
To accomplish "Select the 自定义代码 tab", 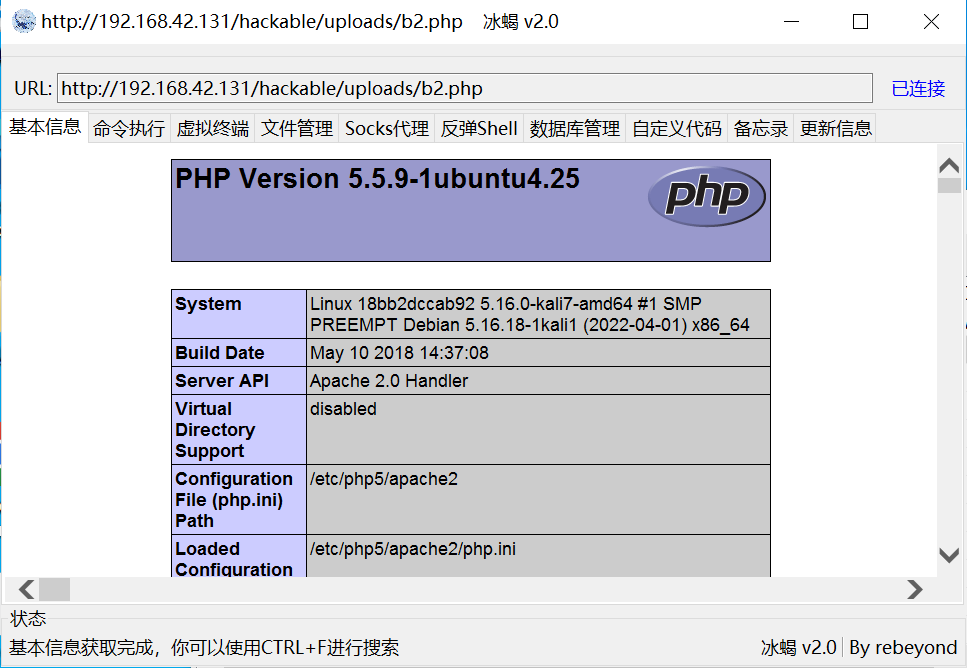I will (x=677, y=129).
